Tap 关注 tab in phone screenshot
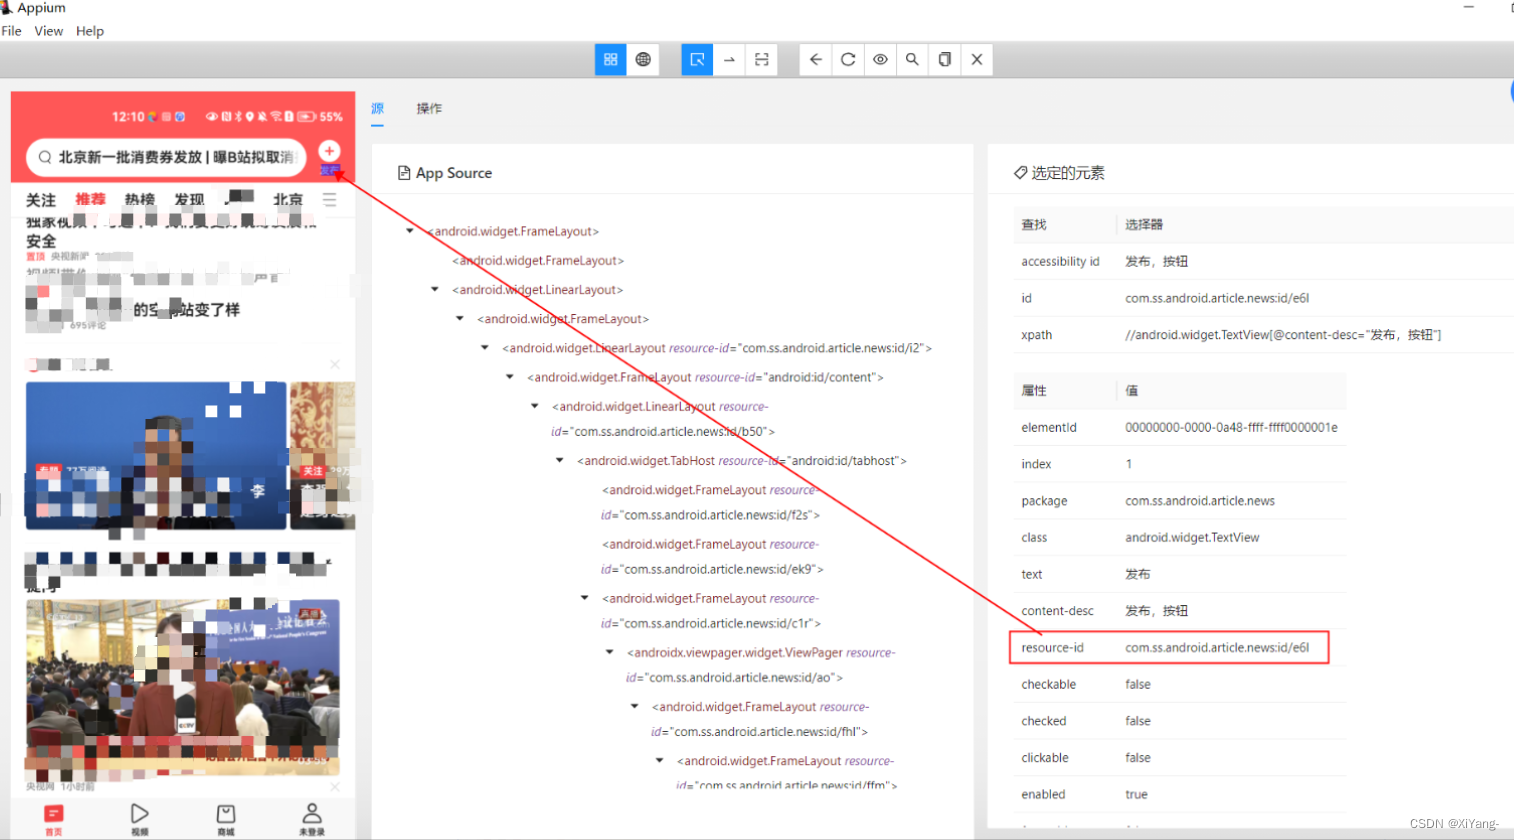Viewport: 1514px width, 840px height. [41, 200]
